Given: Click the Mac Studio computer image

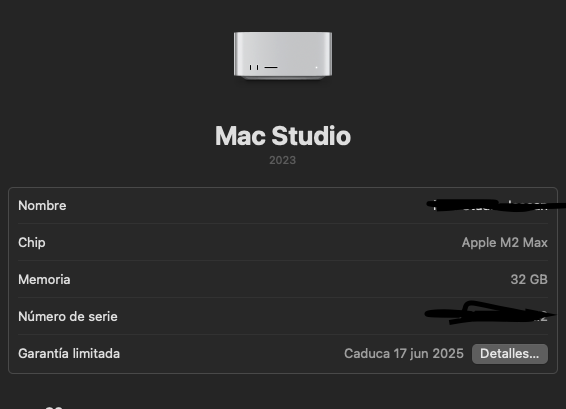Looking at the screenshot, I should [283, 56].
